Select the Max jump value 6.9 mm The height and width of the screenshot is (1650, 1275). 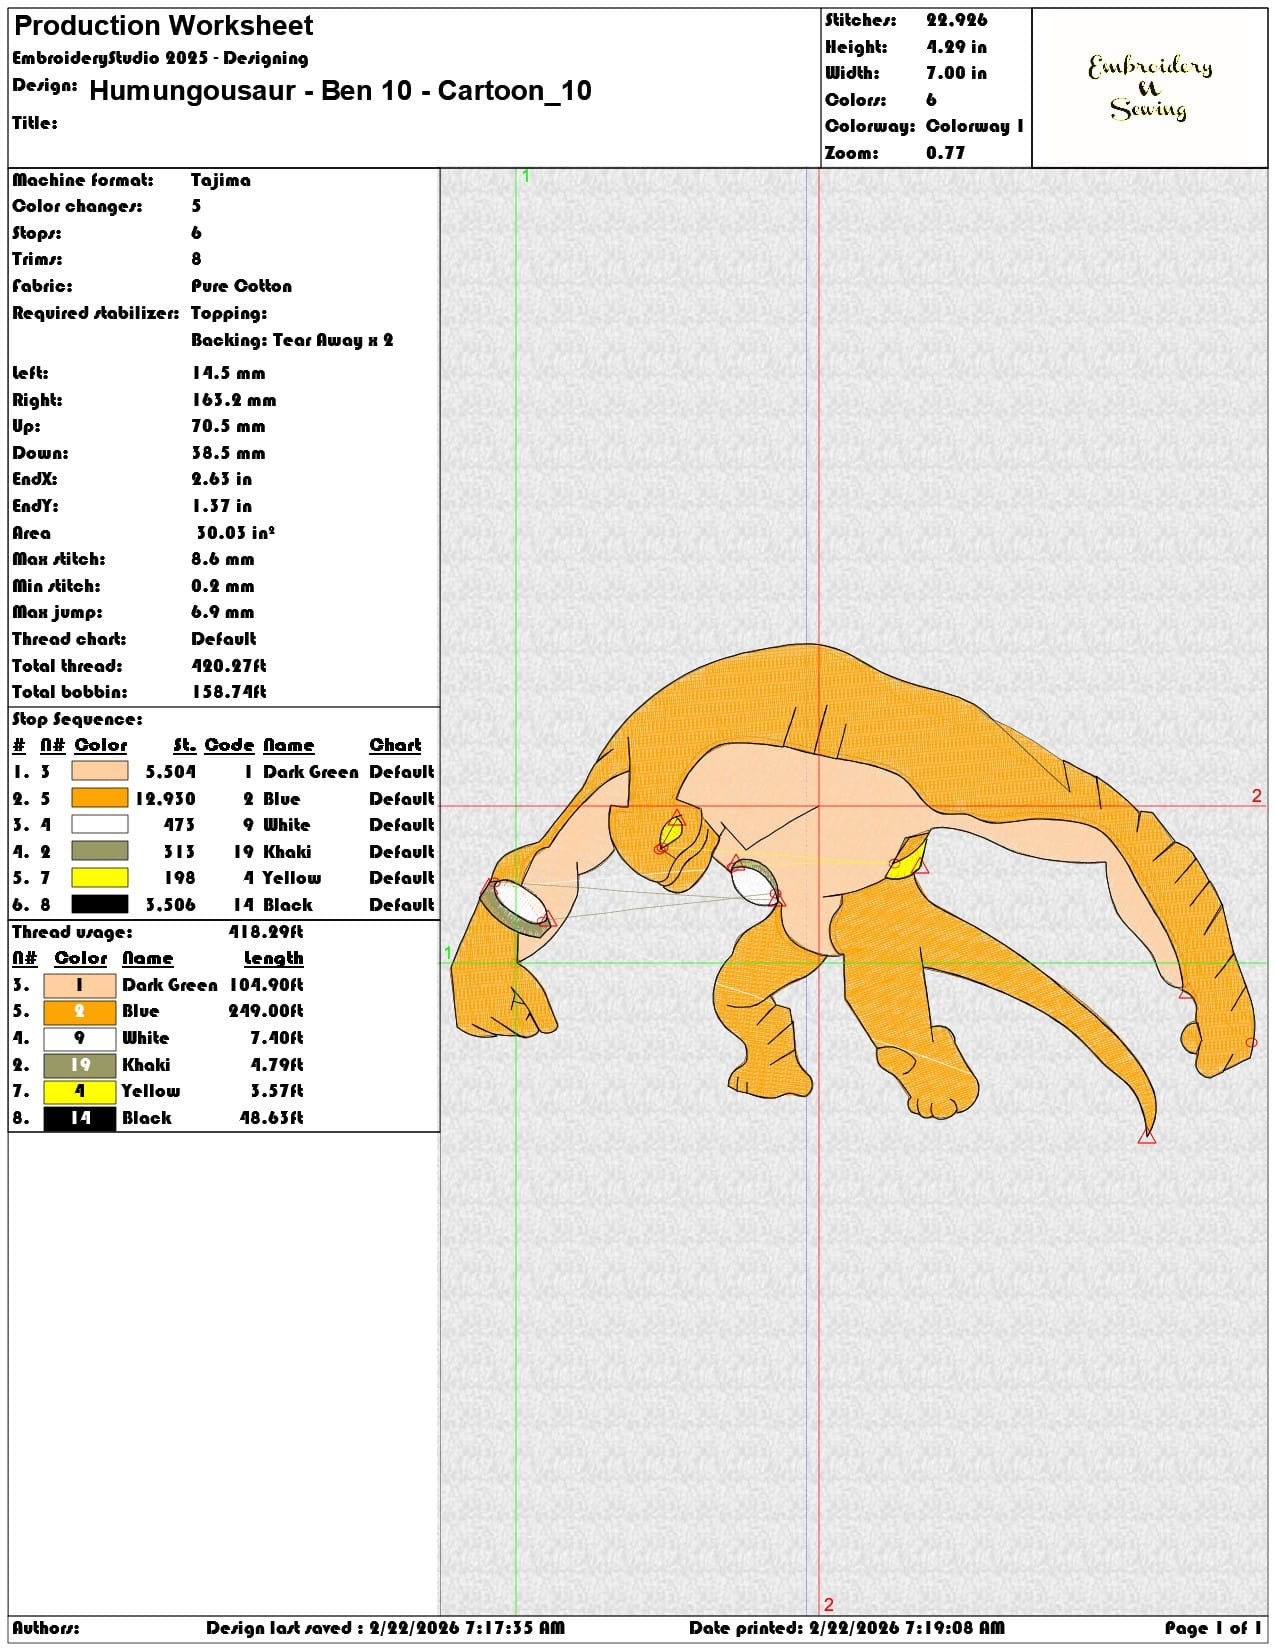click(x=222, y=612)
